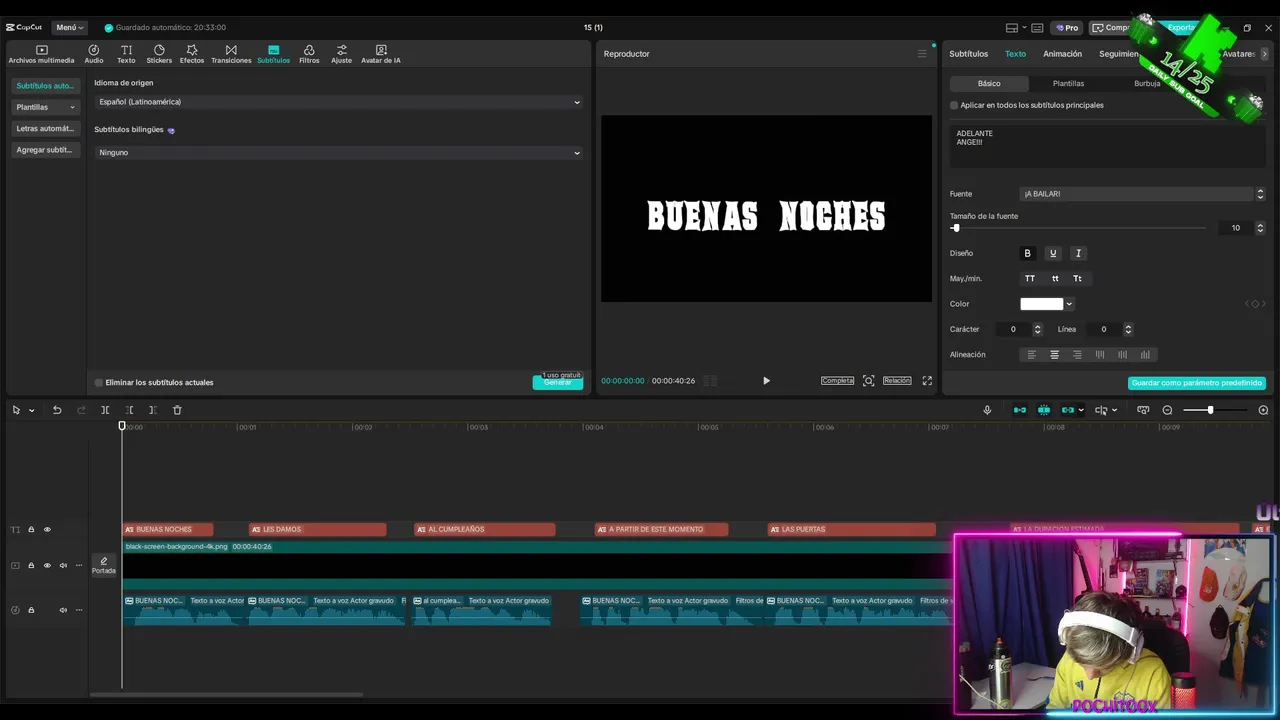Toggle Aplicar en todos los subtítulos principales

click(954, 105)
